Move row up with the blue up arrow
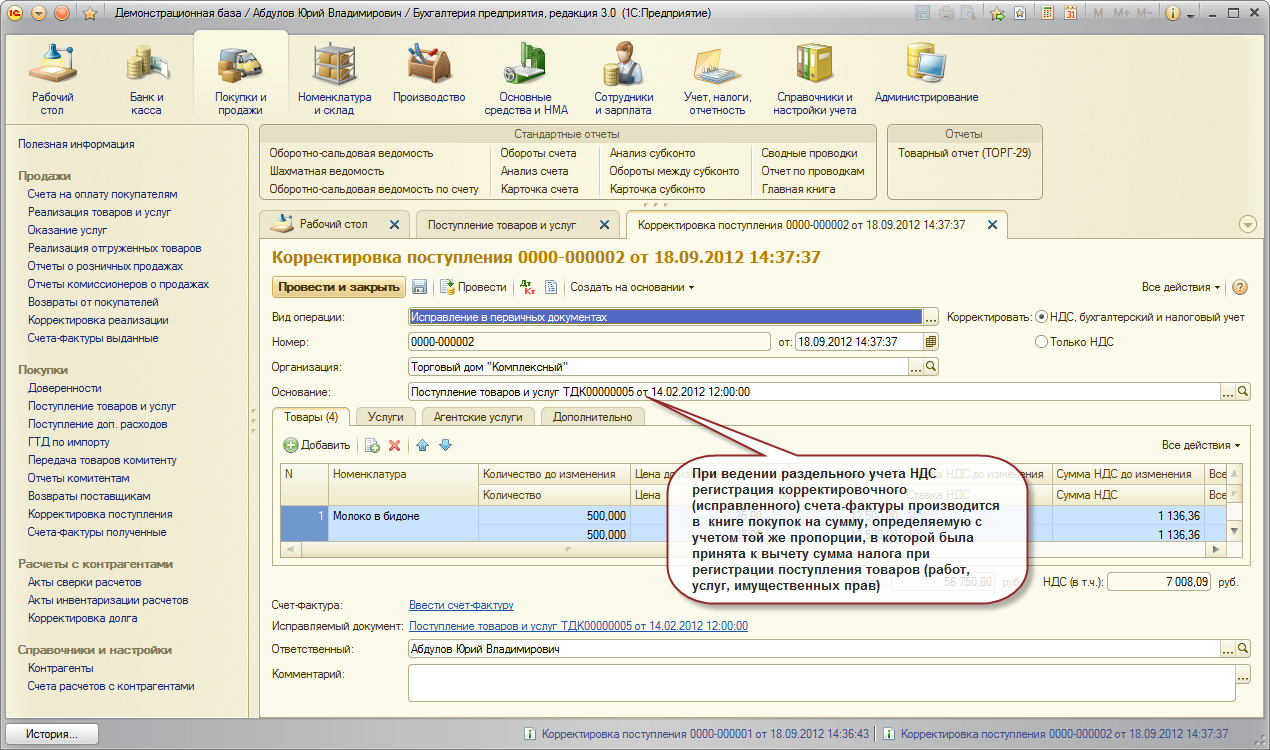1270x750 pixels. point(422,445)
